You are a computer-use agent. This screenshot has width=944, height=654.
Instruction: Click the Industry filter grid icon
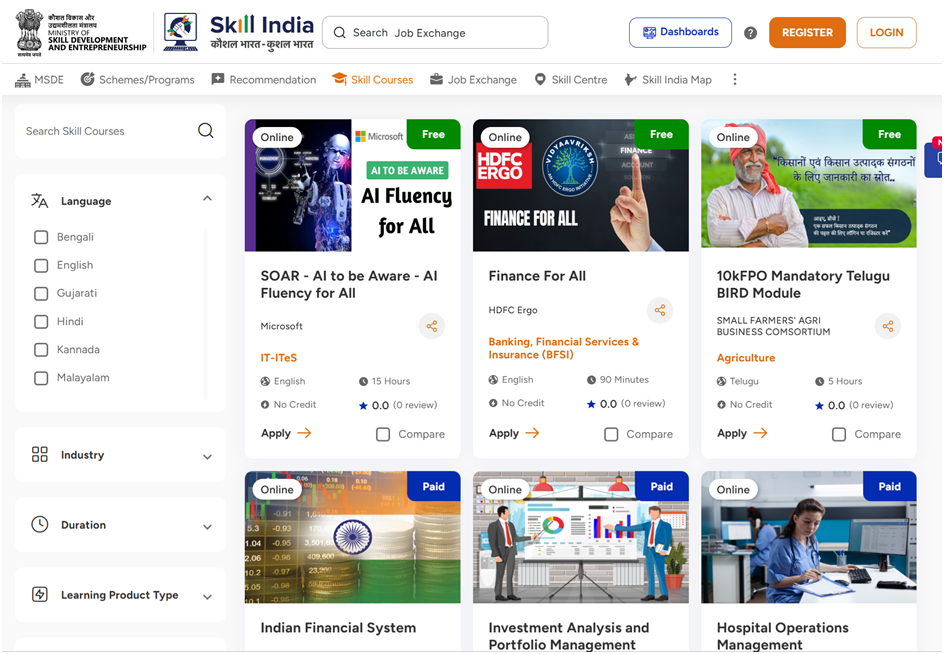[40, 454]
